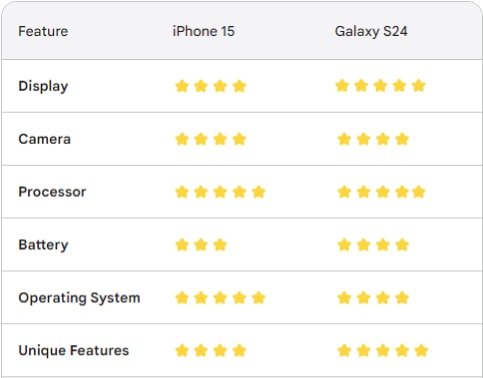
Task: Click the Feature column header
Action: pyautogui.click(x=43, y=31)
